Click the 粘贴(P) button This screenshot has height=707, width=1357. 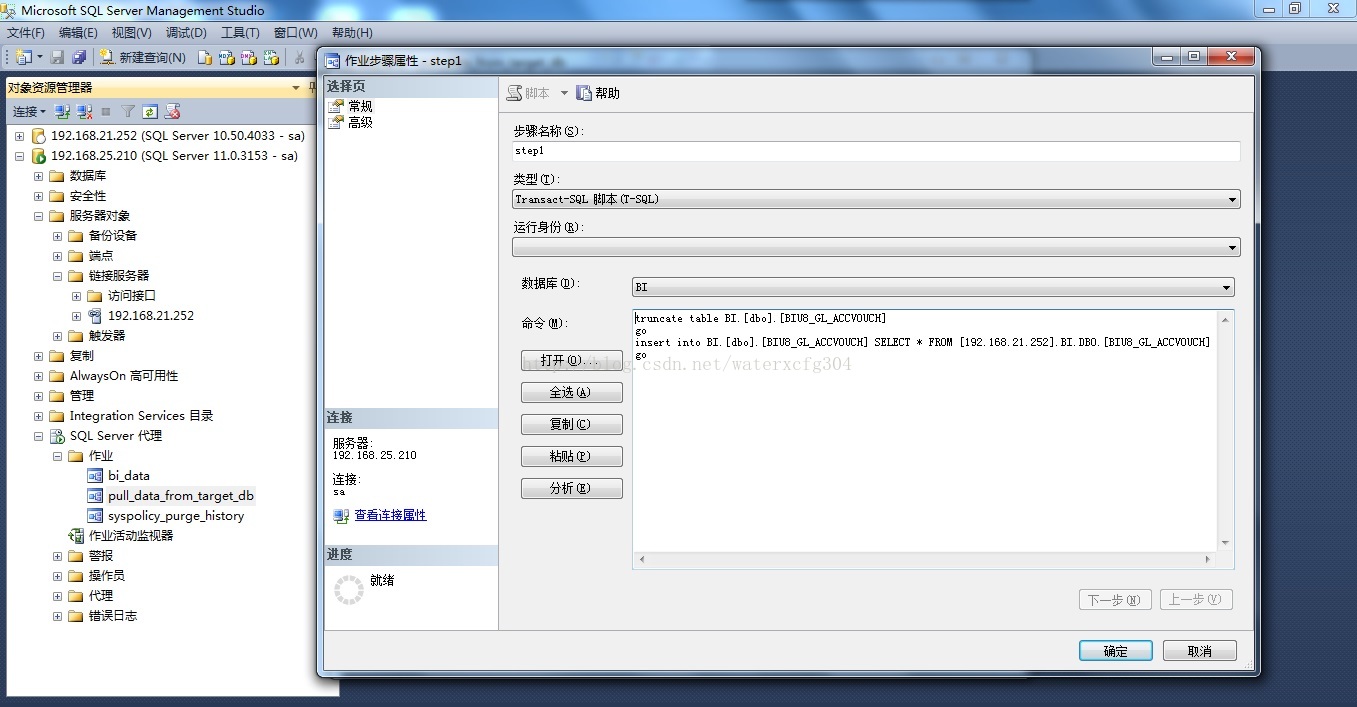(572, 456)
